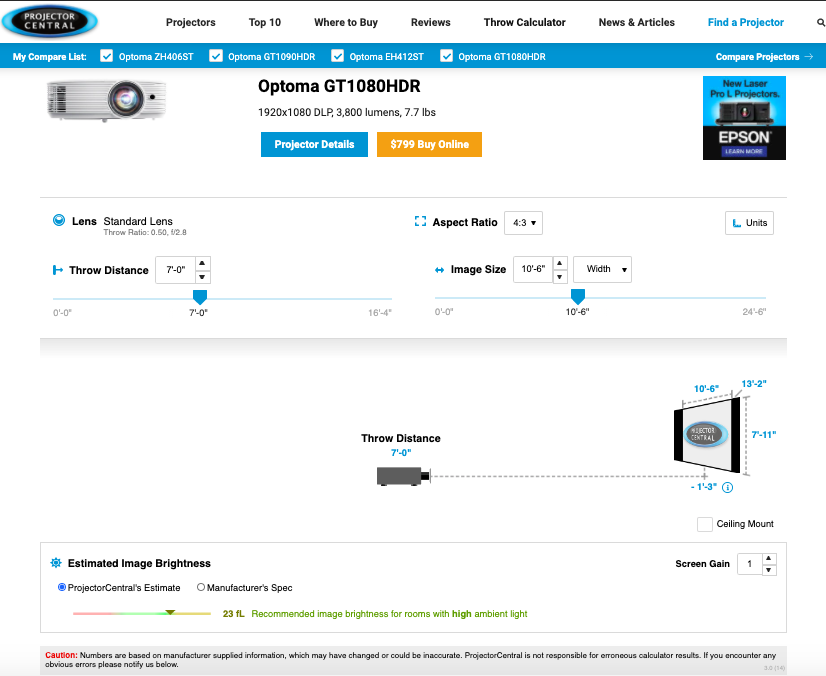Click the Standard Lens text

pos(138,221)
